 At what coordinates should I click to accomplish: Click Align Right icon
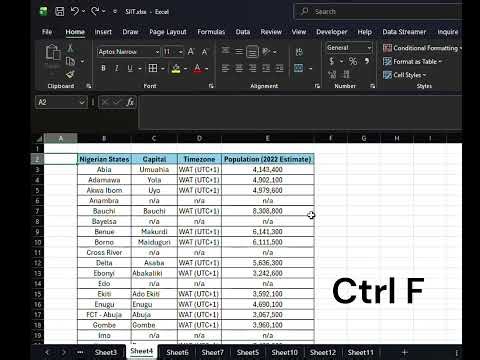coord(252,68)
